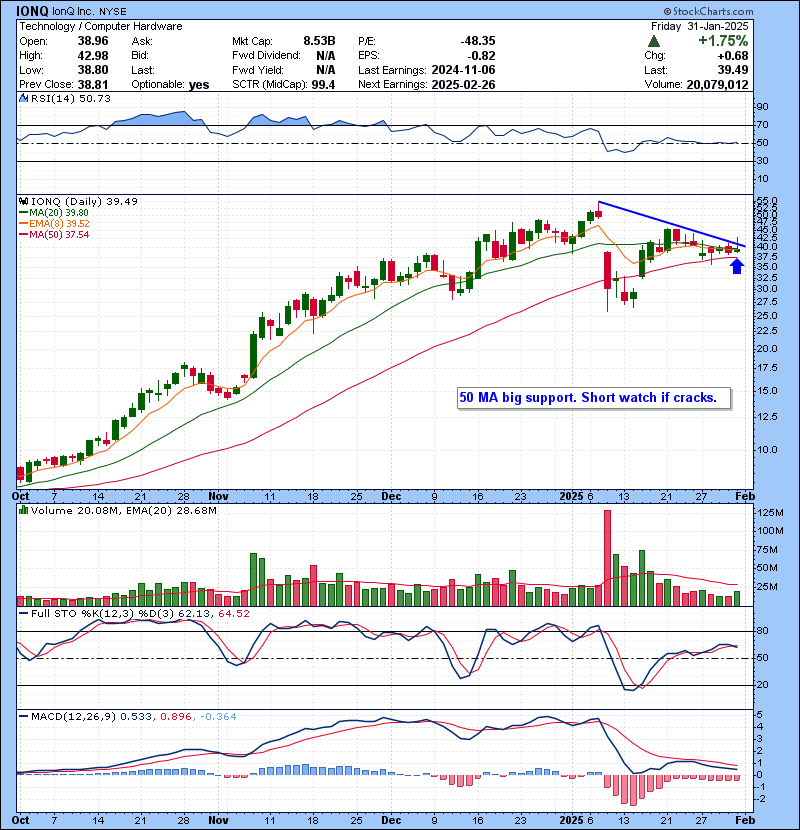Image resolution: width=800 pixels, height=830 pixels.
Task: Click the RSI area-chart icon beside RSI(14)
Action: coord(23,98)
